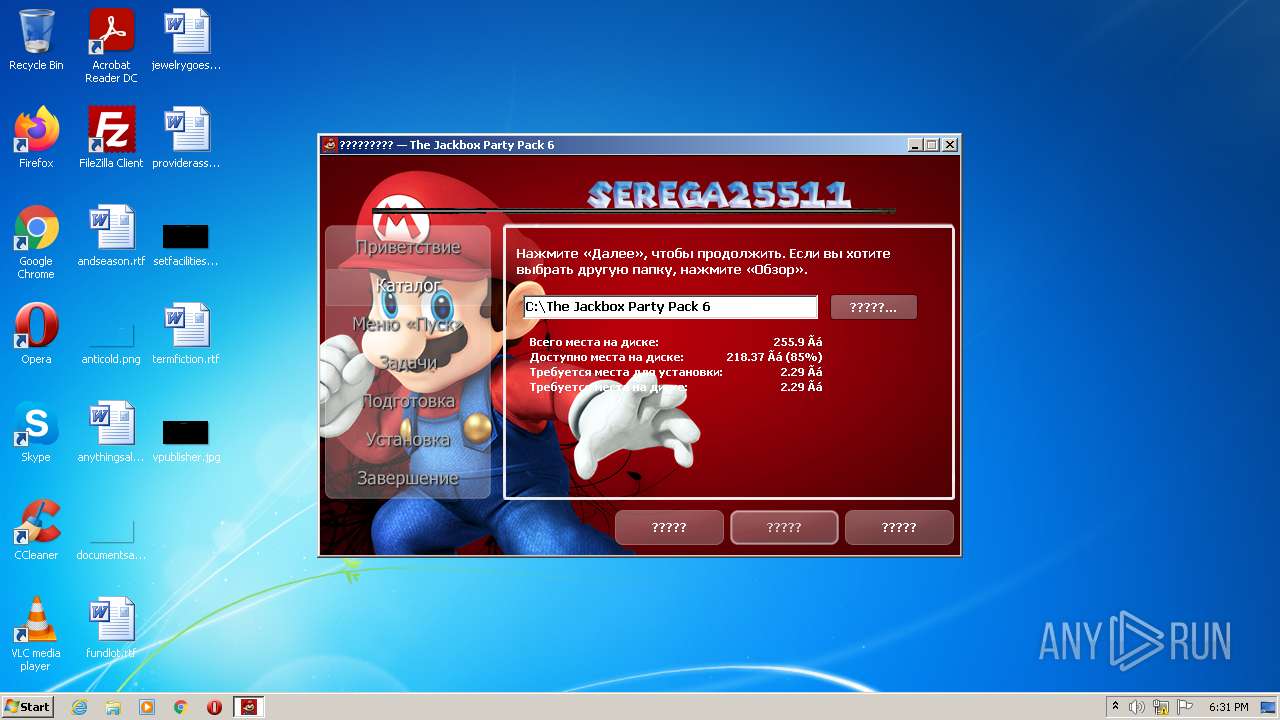Select the Задачи step in sidebar
This screenshot has height=720, width=1280.
tap(408, 363)
